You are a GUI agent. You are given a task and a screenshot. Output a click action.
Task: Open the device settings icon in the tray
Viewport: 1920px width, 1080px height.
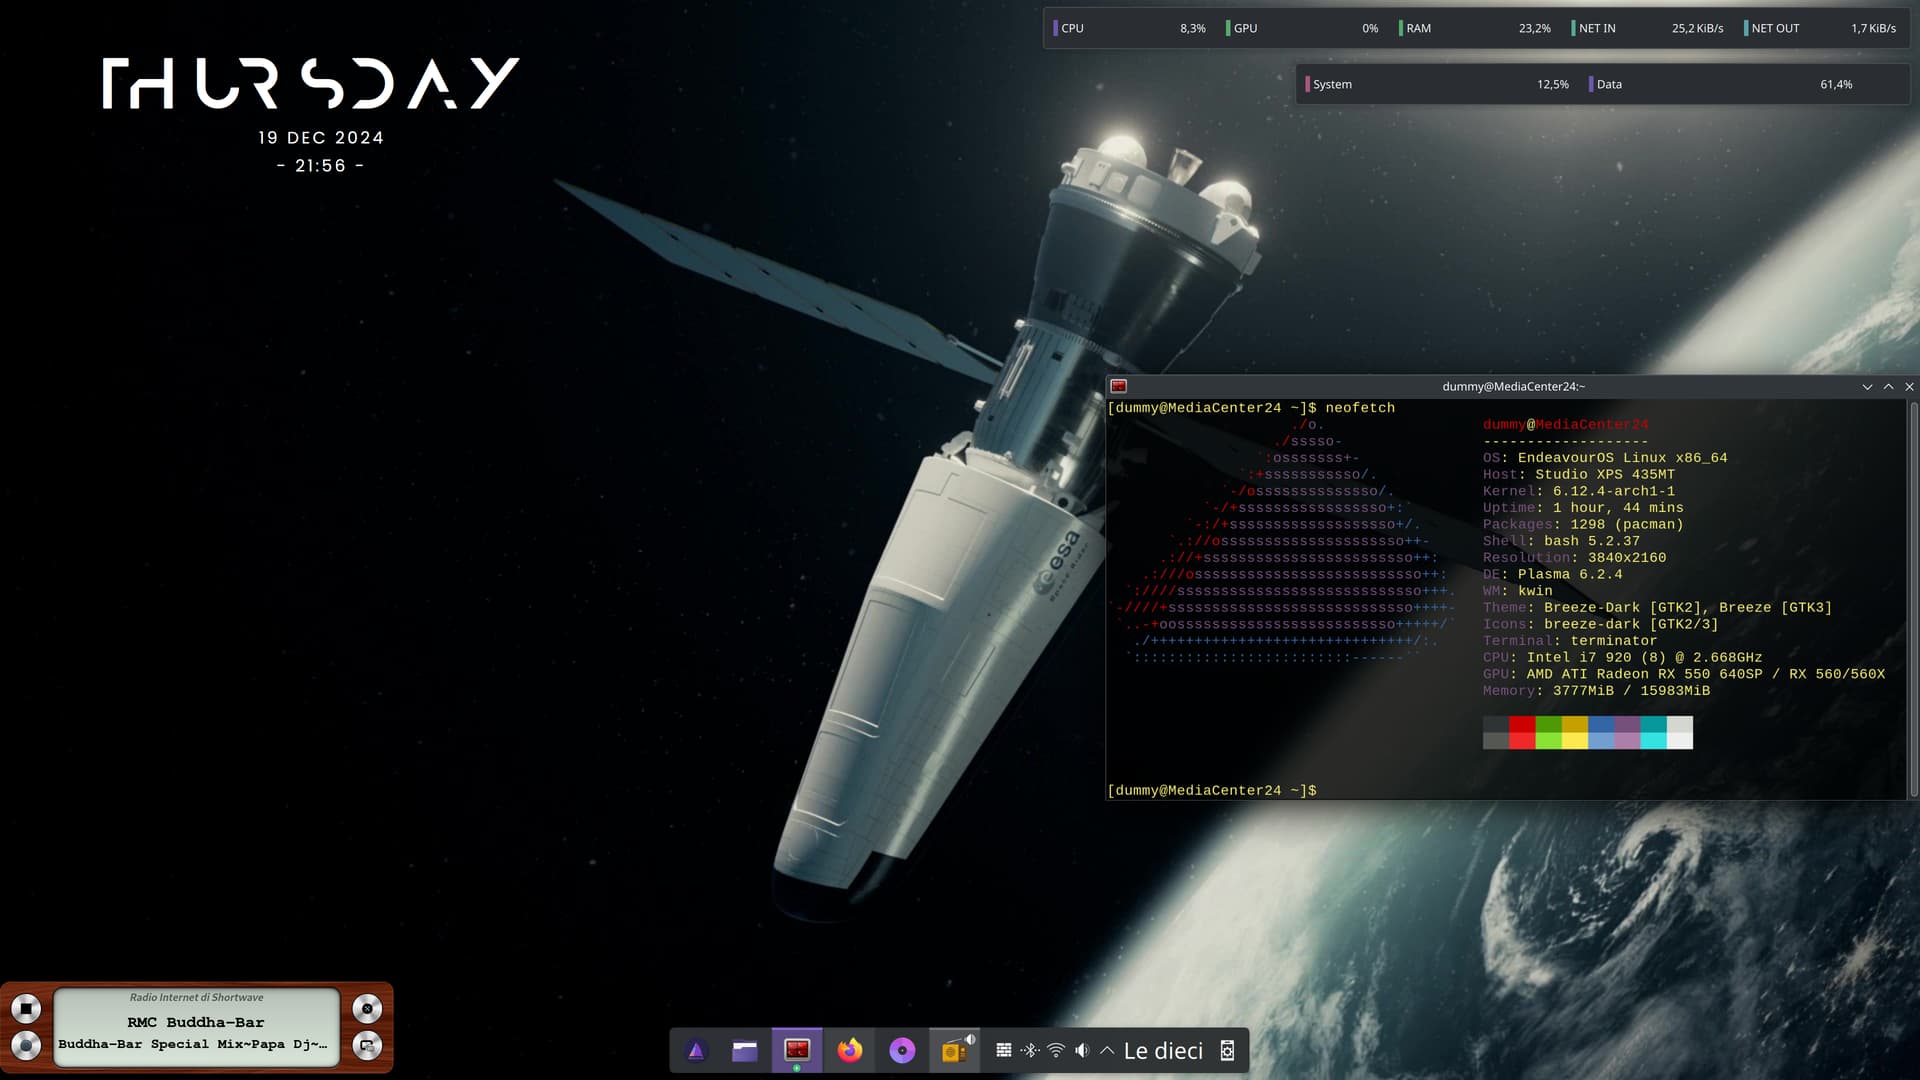(1228, 1050)
